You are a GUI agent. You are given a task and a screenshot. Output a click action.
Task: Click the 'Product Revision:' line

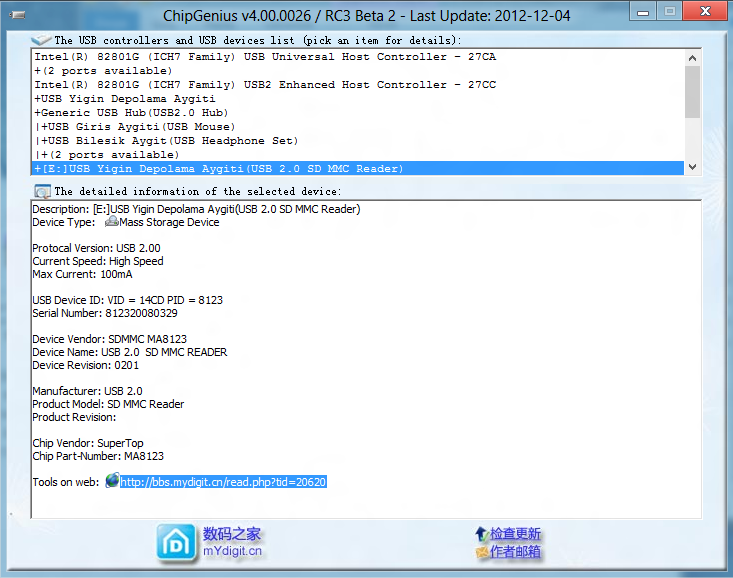coord(74,417)
